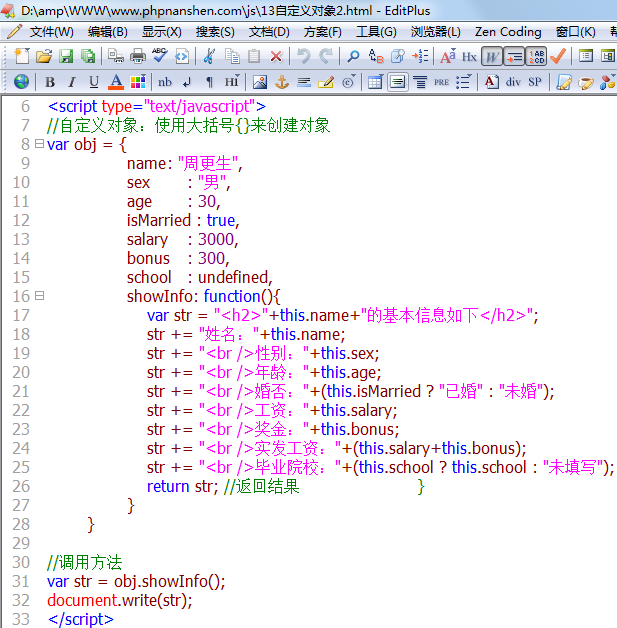This screenshot has width=617, height=628.
Task: Open the 窗口(K) menu
Action: coord(575,32)
